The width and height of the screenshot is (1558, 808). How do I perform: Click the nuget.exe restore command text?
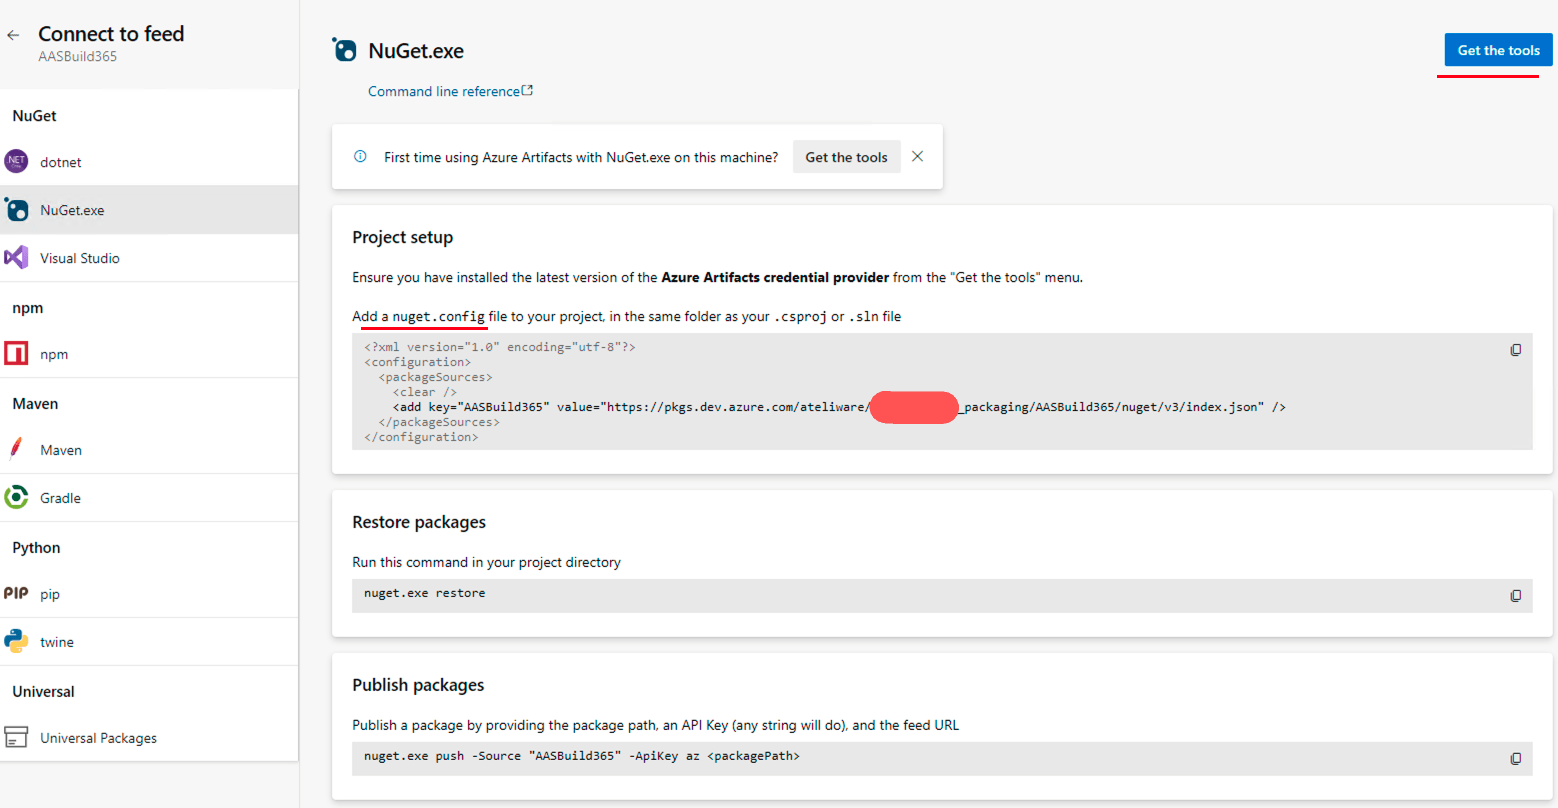pos(424,593)
